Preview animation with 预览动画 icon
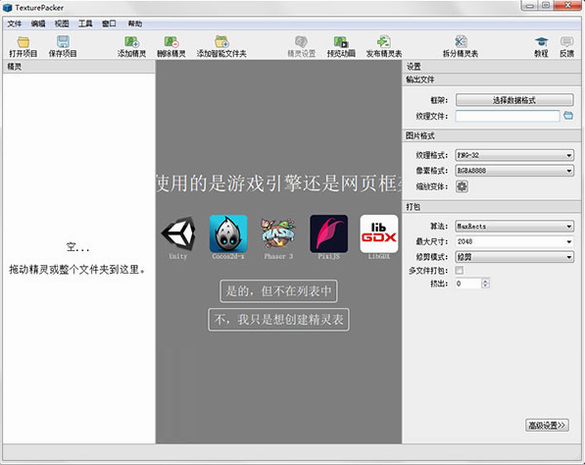Image resolution: width=585 pixels, height=465 pixels. [x=341, y=47]
